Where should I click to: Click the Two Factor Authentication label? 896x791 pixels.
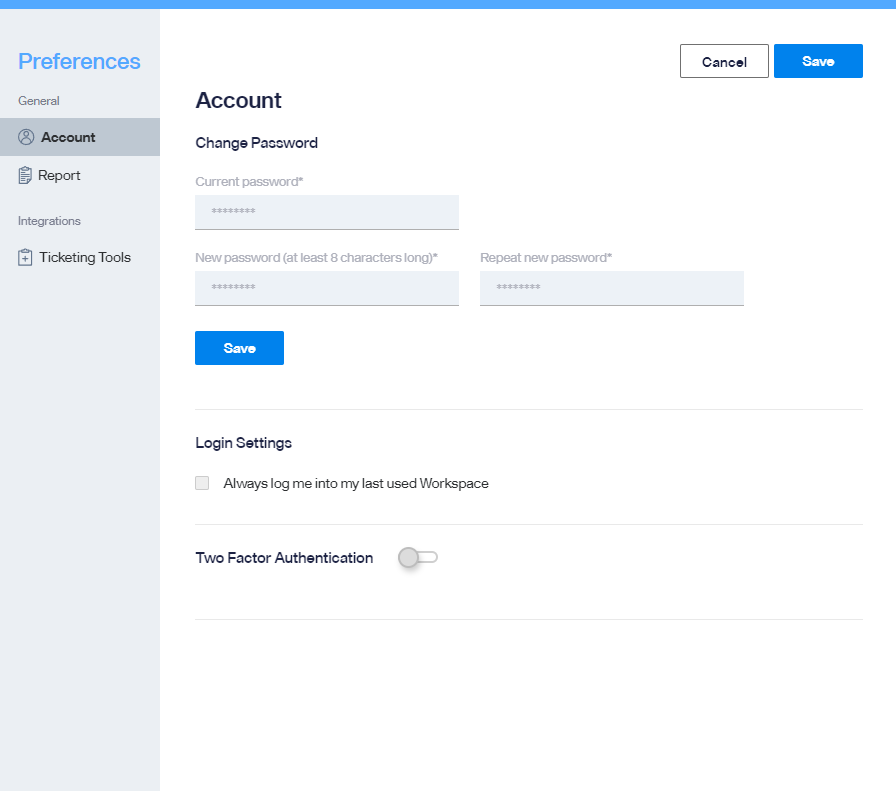point(284,558)
